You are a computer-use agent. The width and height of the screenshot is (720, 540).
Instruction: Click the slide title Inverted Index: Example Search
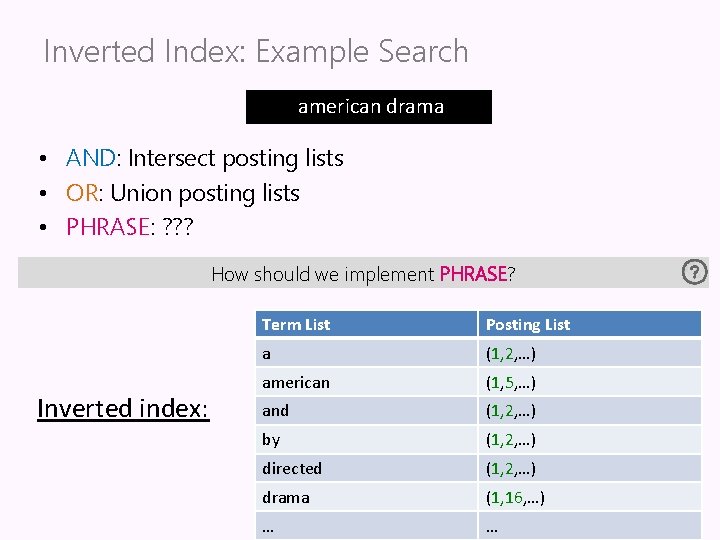(x=256, y=51)
